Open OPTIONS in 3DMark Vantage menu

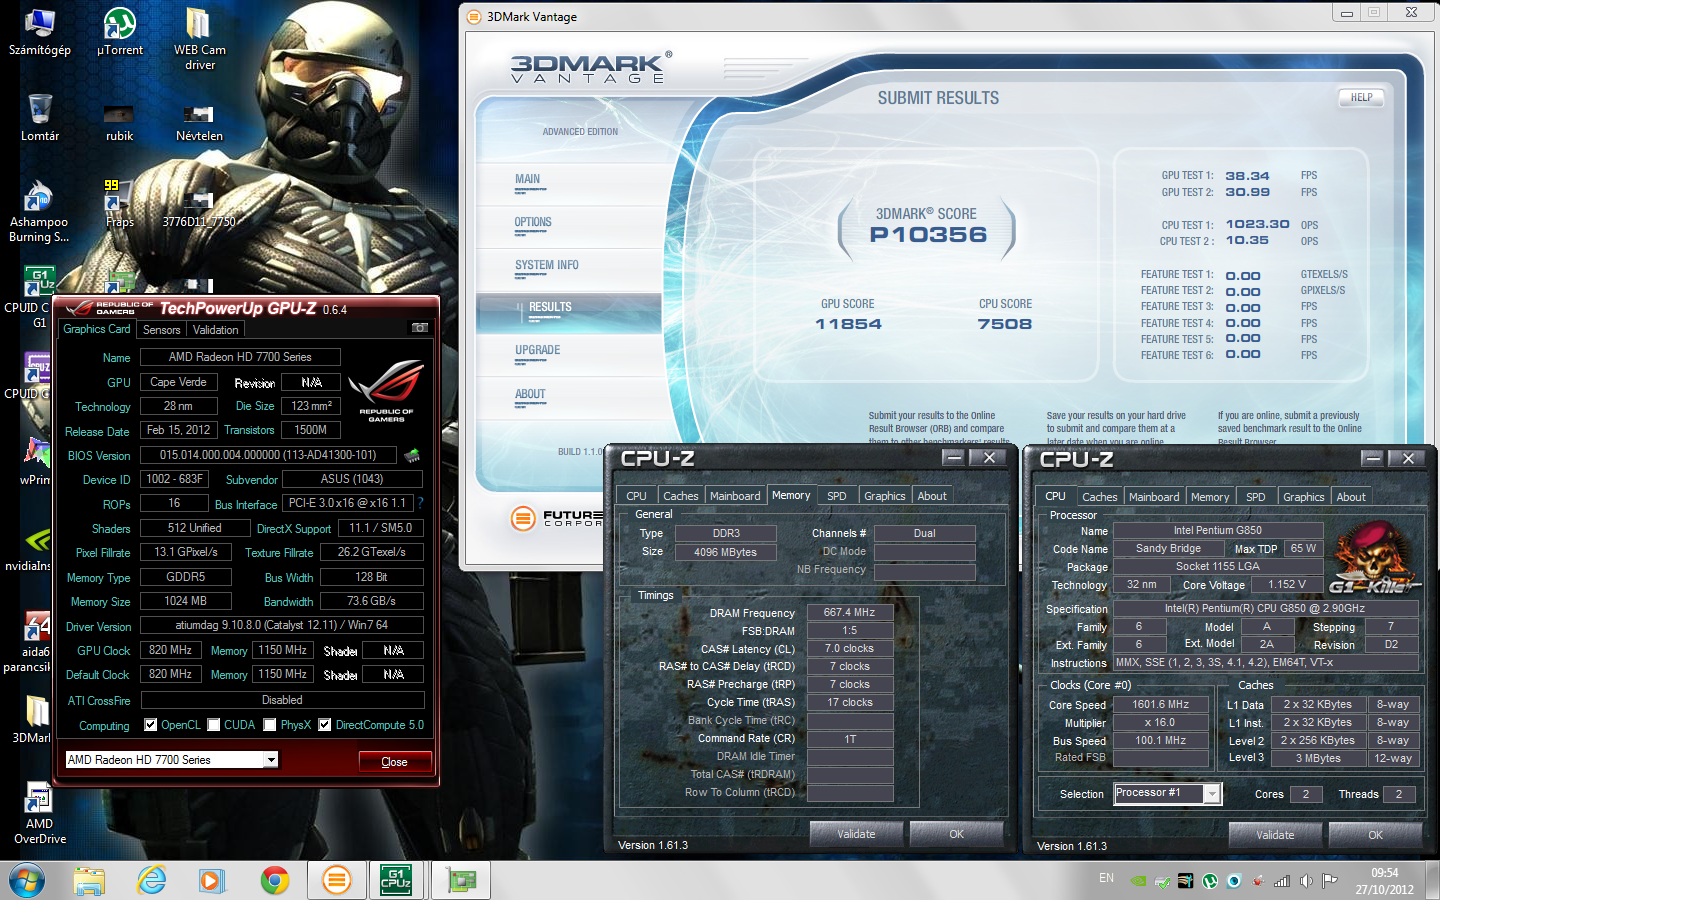[x=533, y=223]
